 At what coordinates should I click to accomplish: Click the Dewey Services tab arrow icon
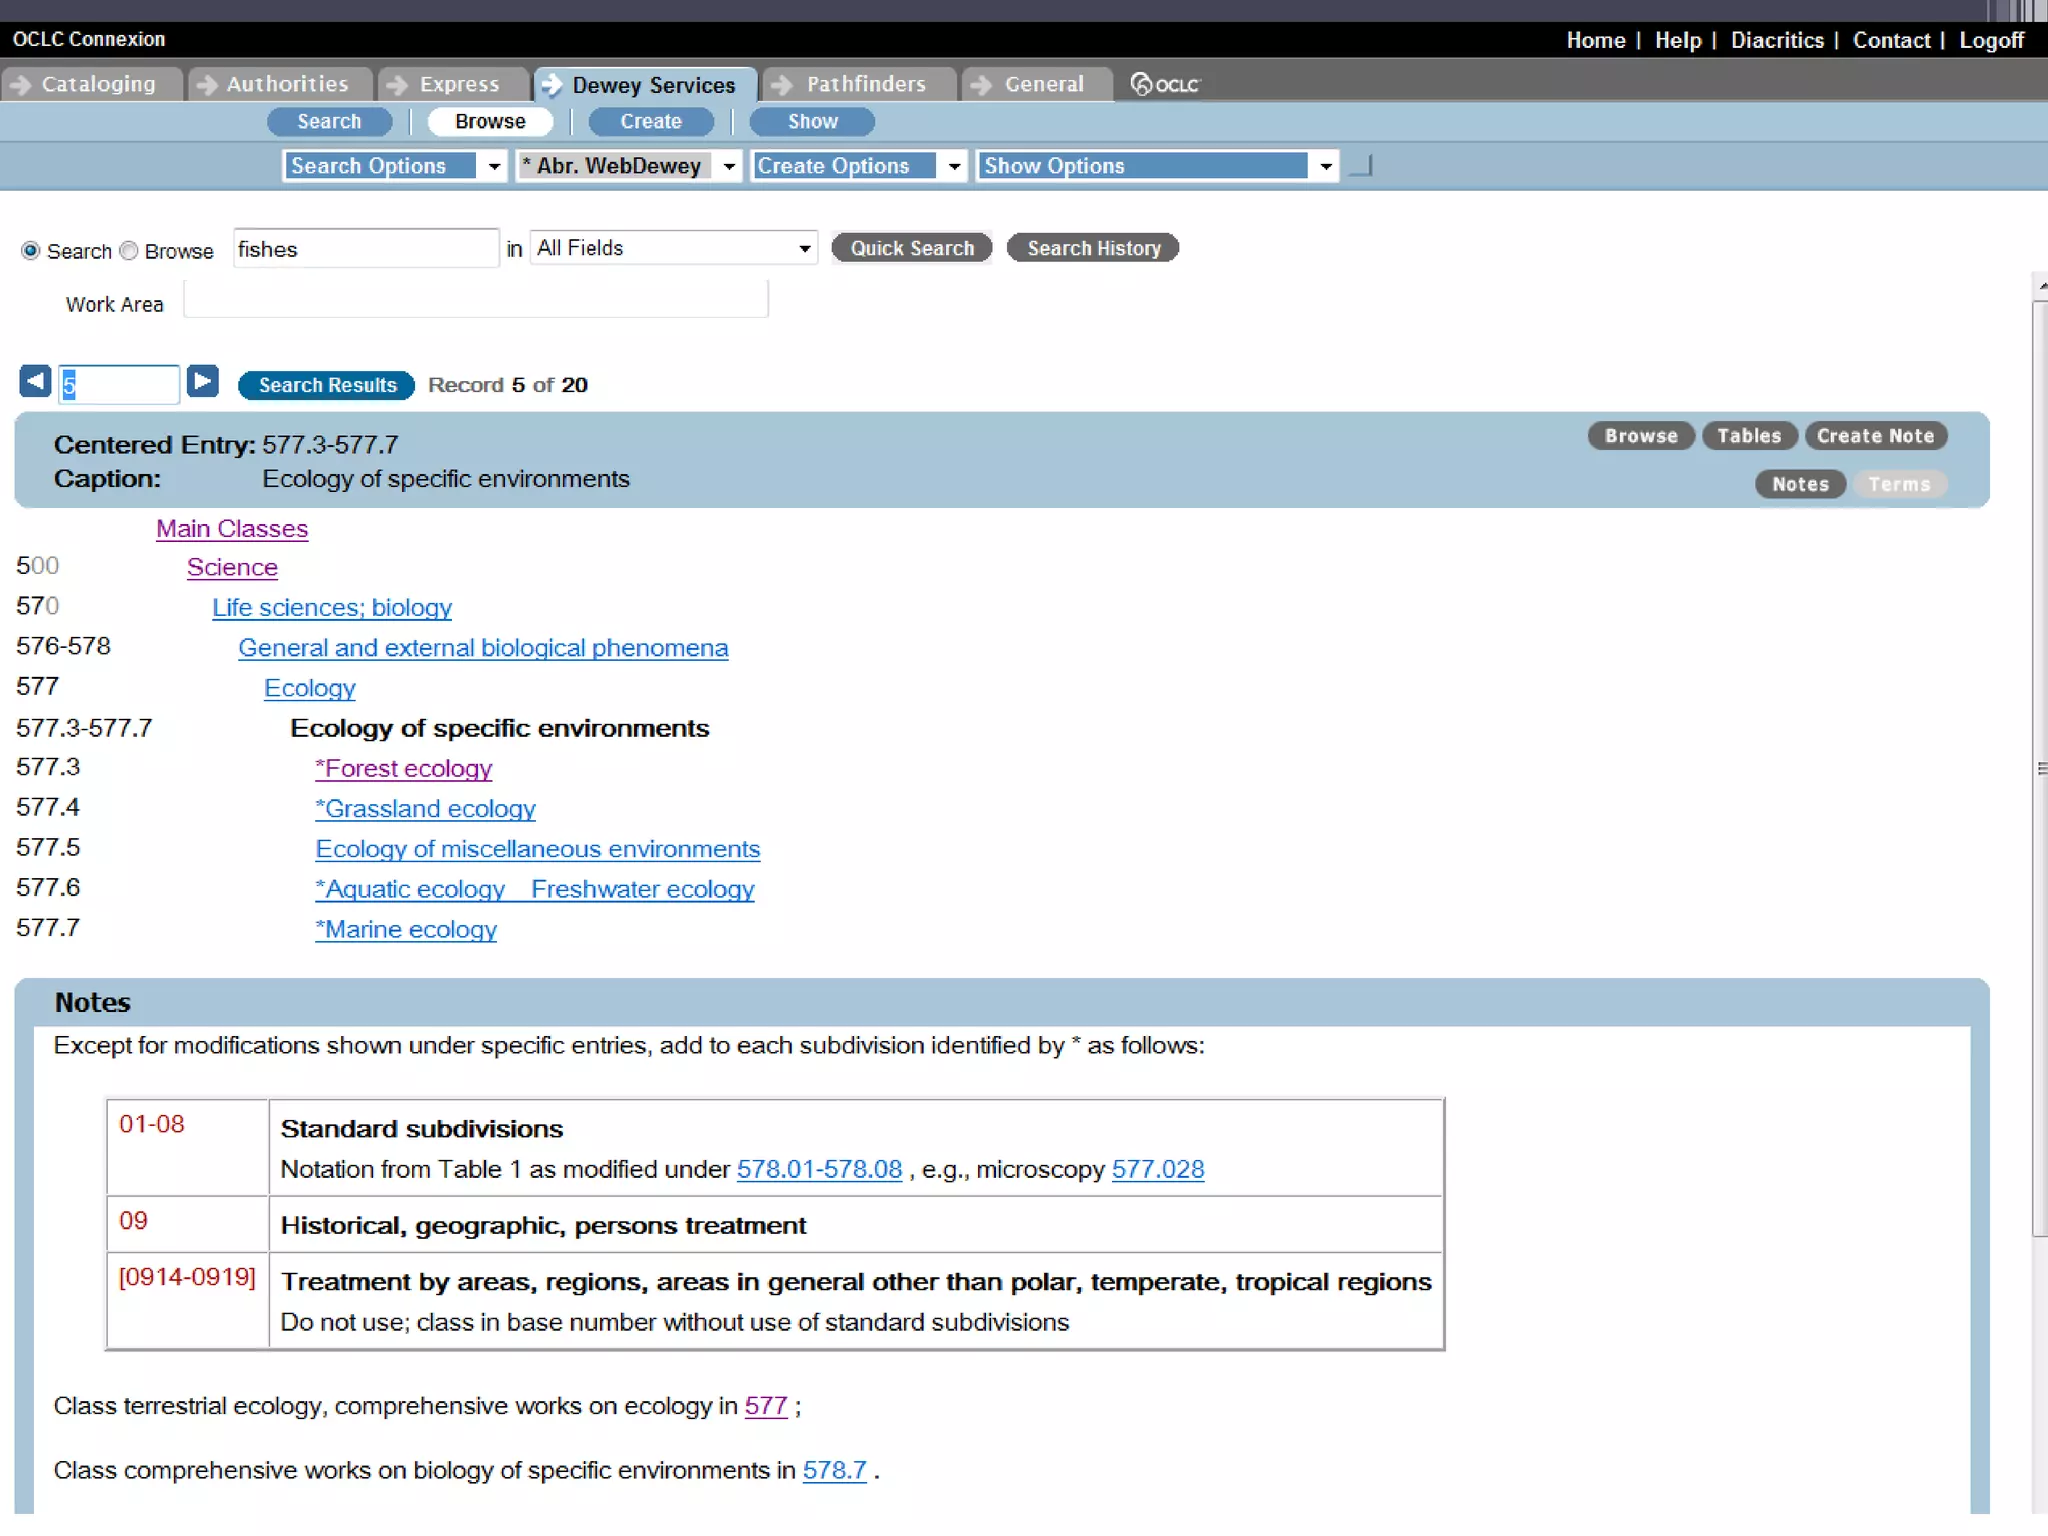click(551, 85)
